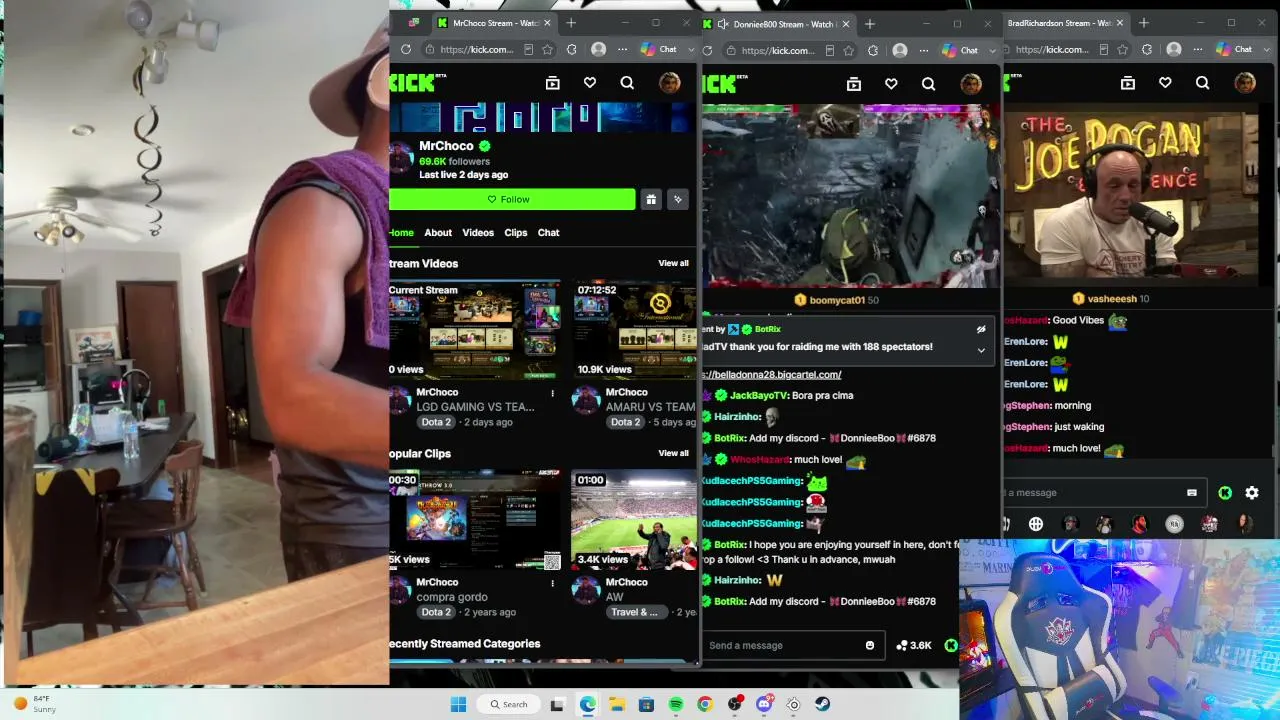The width and height of the screenshot is (1280, 720).
Task: Open the Spotify taskbar icon
Action: [676, 704]
